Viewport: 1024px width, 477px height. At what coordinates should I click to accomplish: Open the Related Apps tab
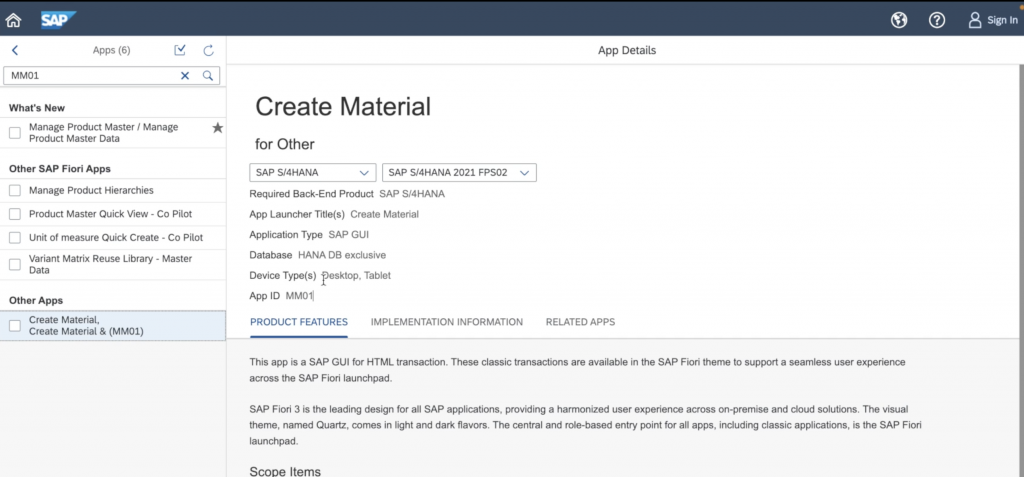tap(580, 322)
